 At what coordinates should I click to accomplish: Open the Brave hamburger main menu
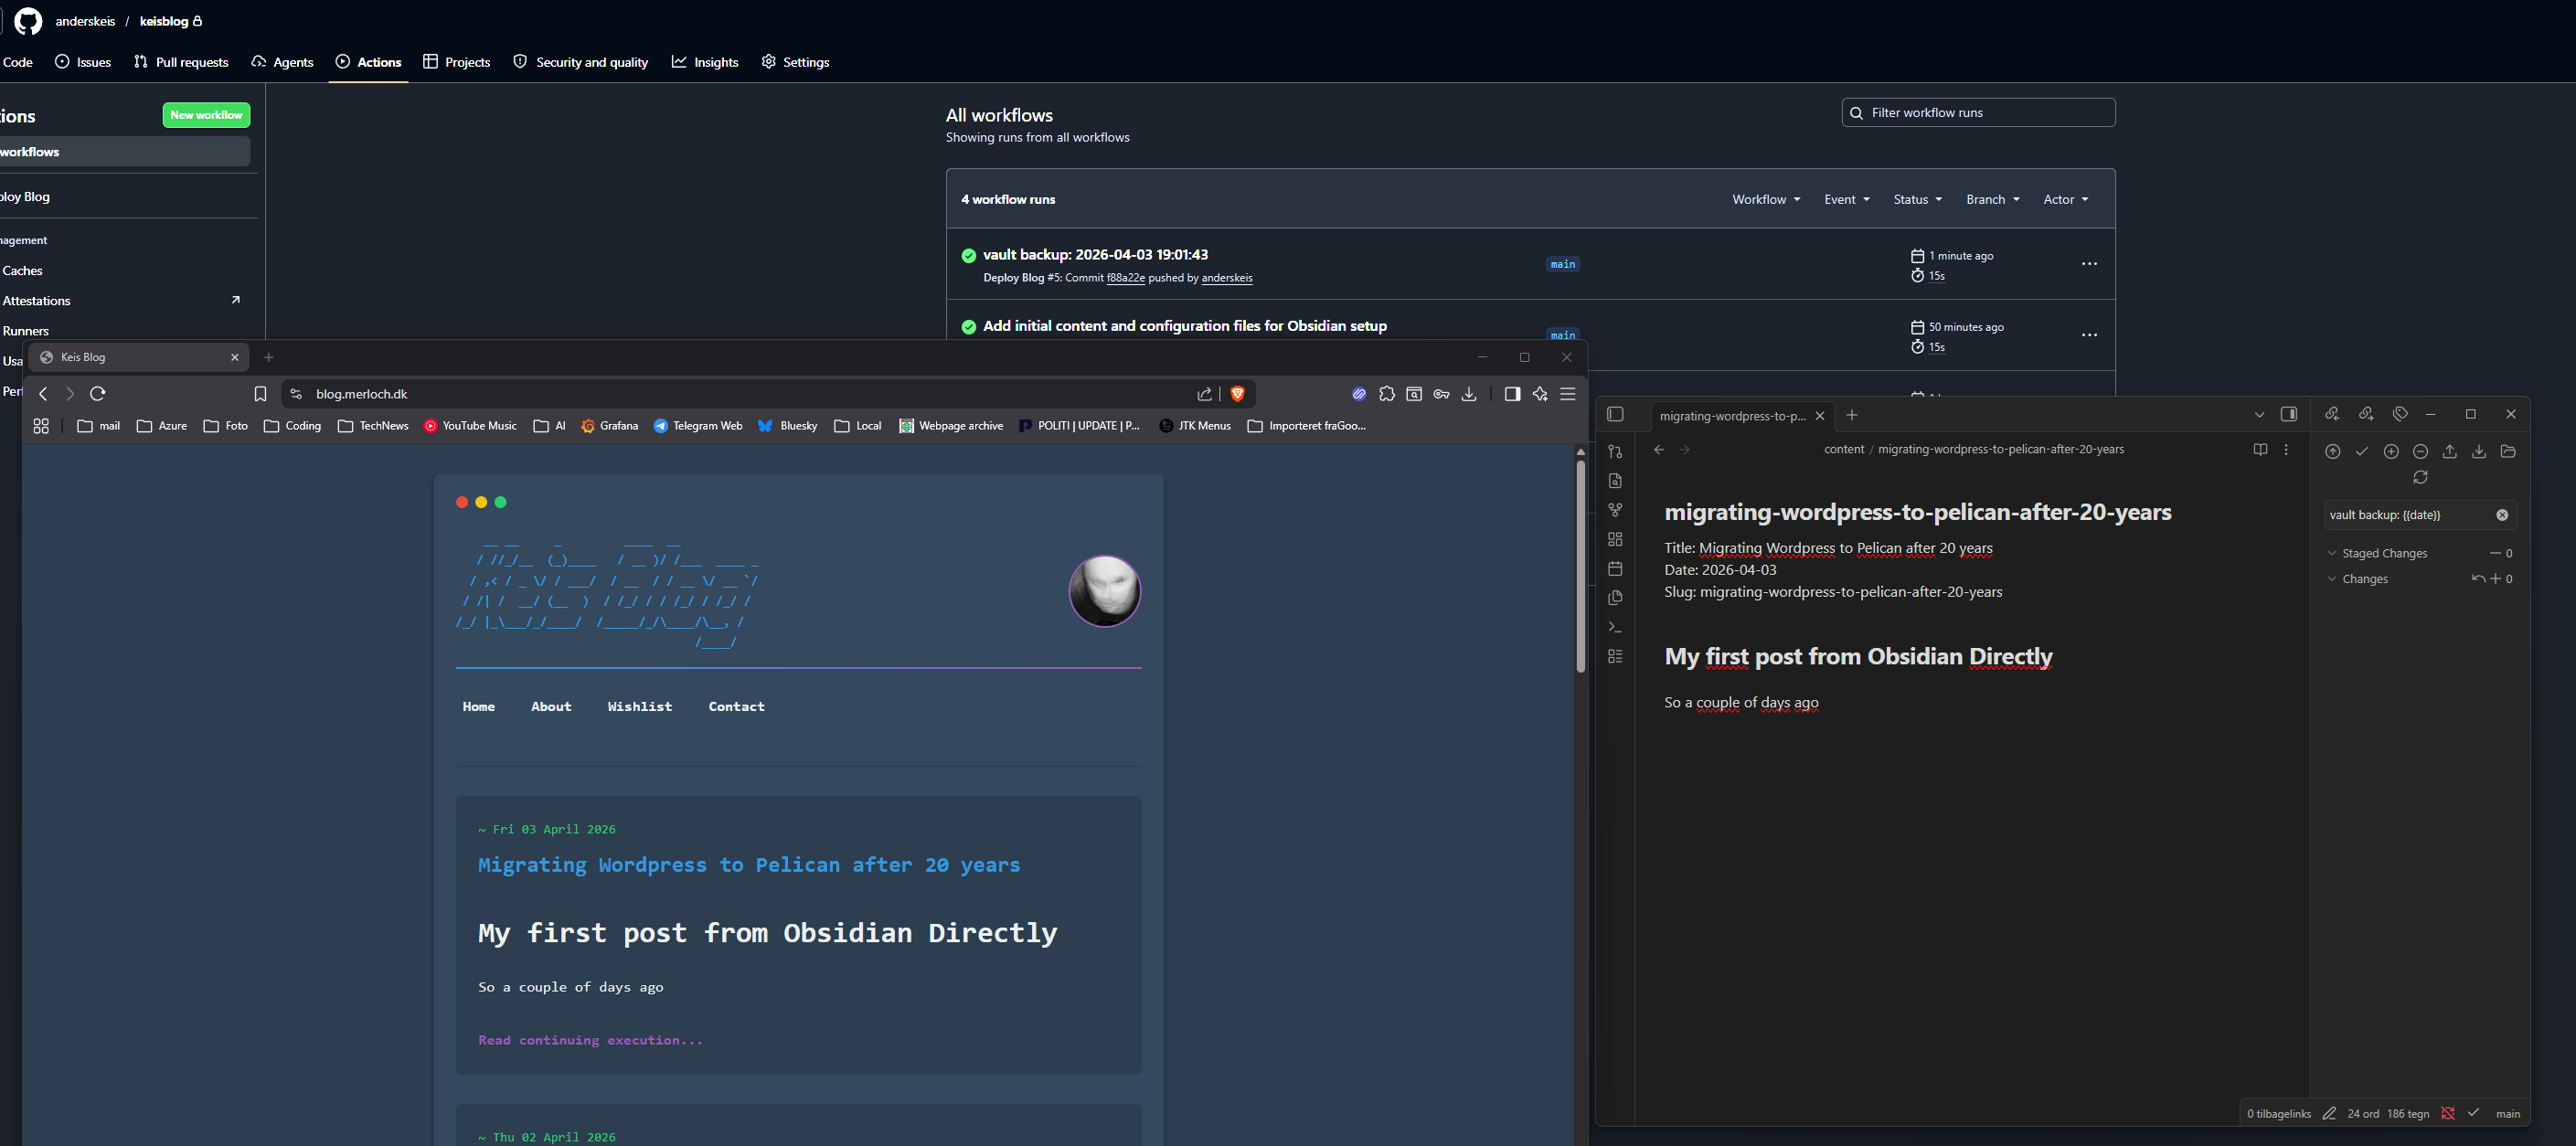tap(1568, 394)
